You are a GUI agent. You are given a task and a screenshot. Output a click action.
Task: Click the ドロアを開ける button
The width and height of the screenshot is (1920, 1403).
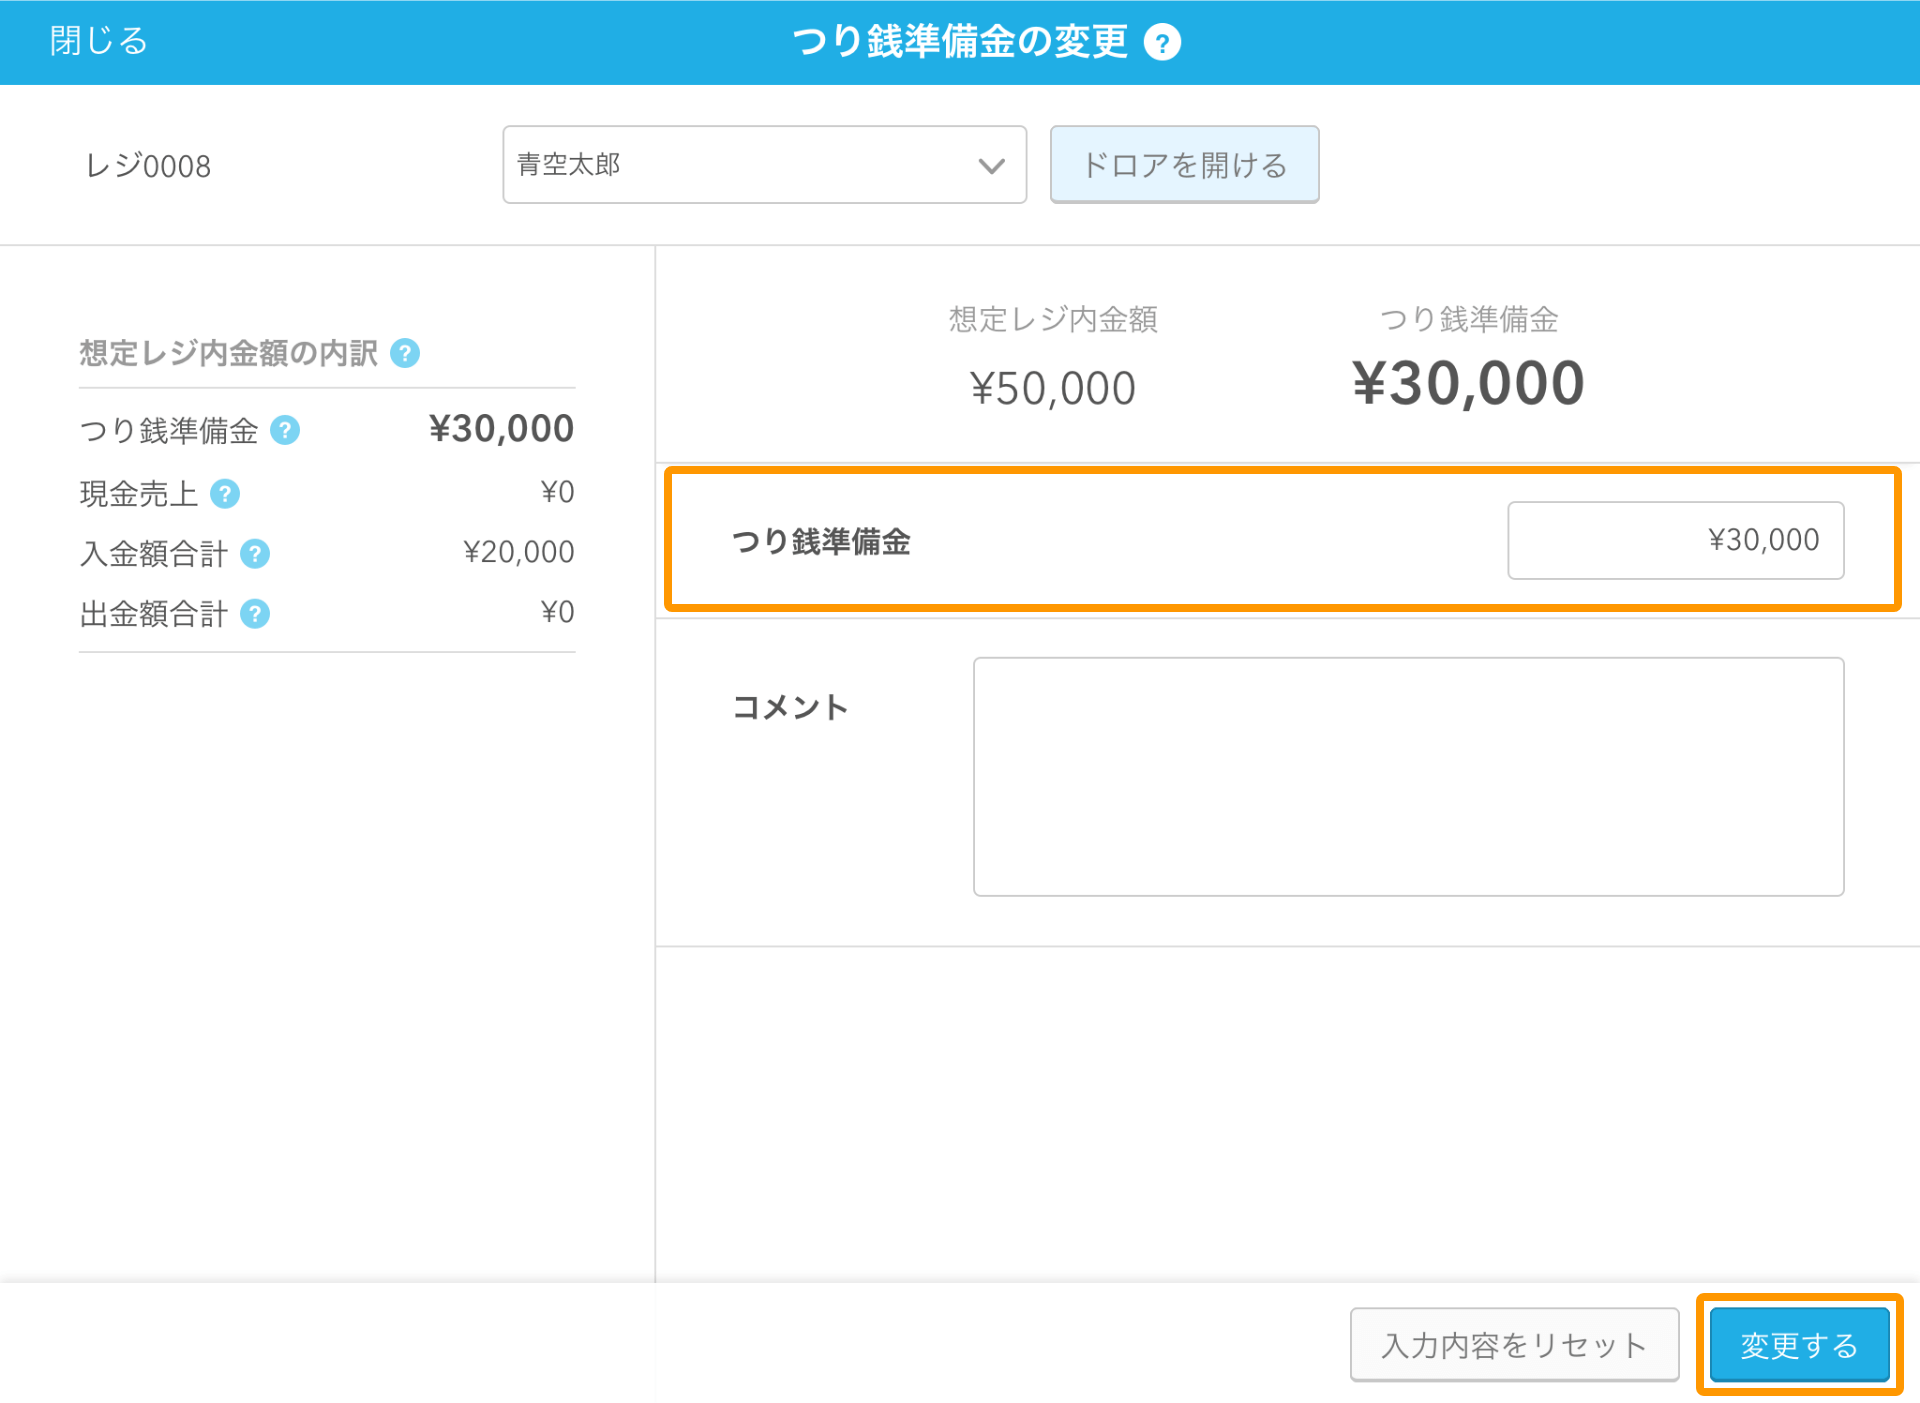pyautogui.click(x=1184, y=165)
